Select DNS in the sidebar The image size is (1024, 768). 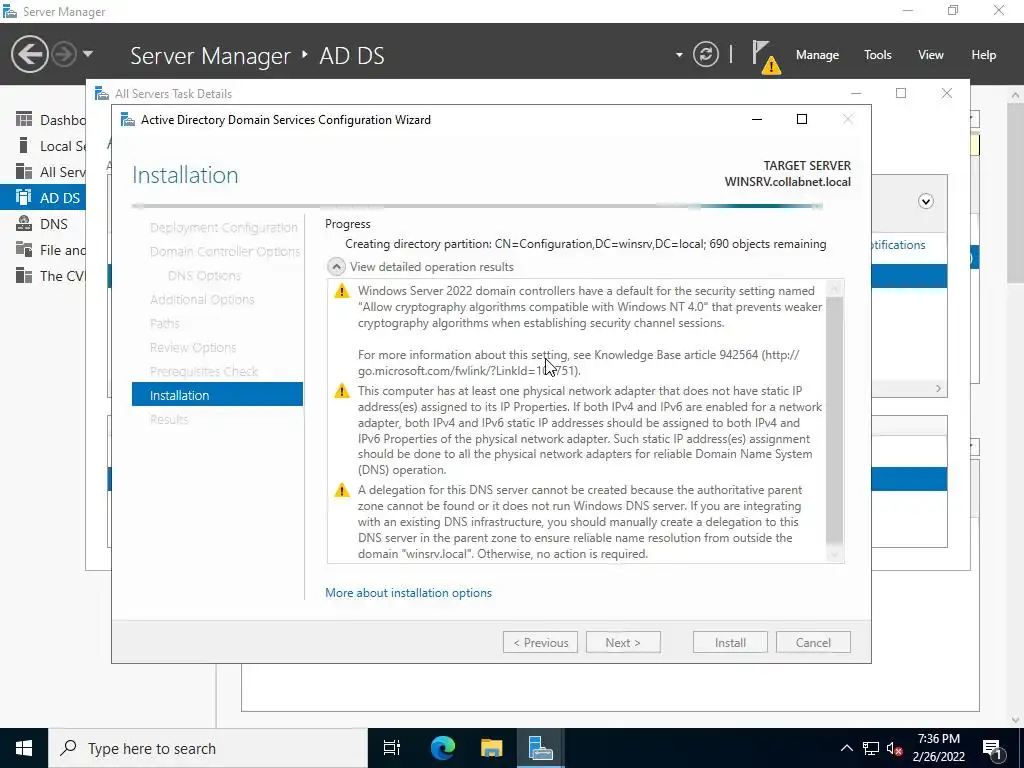(x=43, y=223)
